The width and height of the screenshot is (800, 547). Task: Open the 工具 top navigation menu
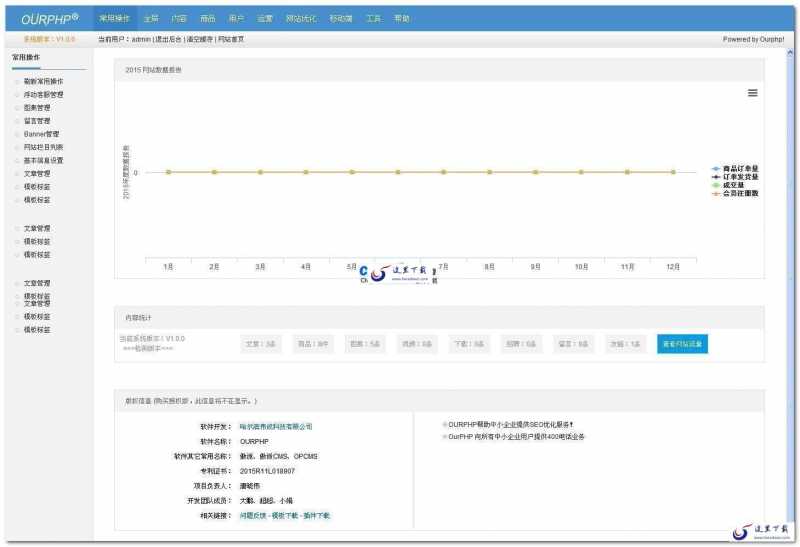click(x=373, y=18)
